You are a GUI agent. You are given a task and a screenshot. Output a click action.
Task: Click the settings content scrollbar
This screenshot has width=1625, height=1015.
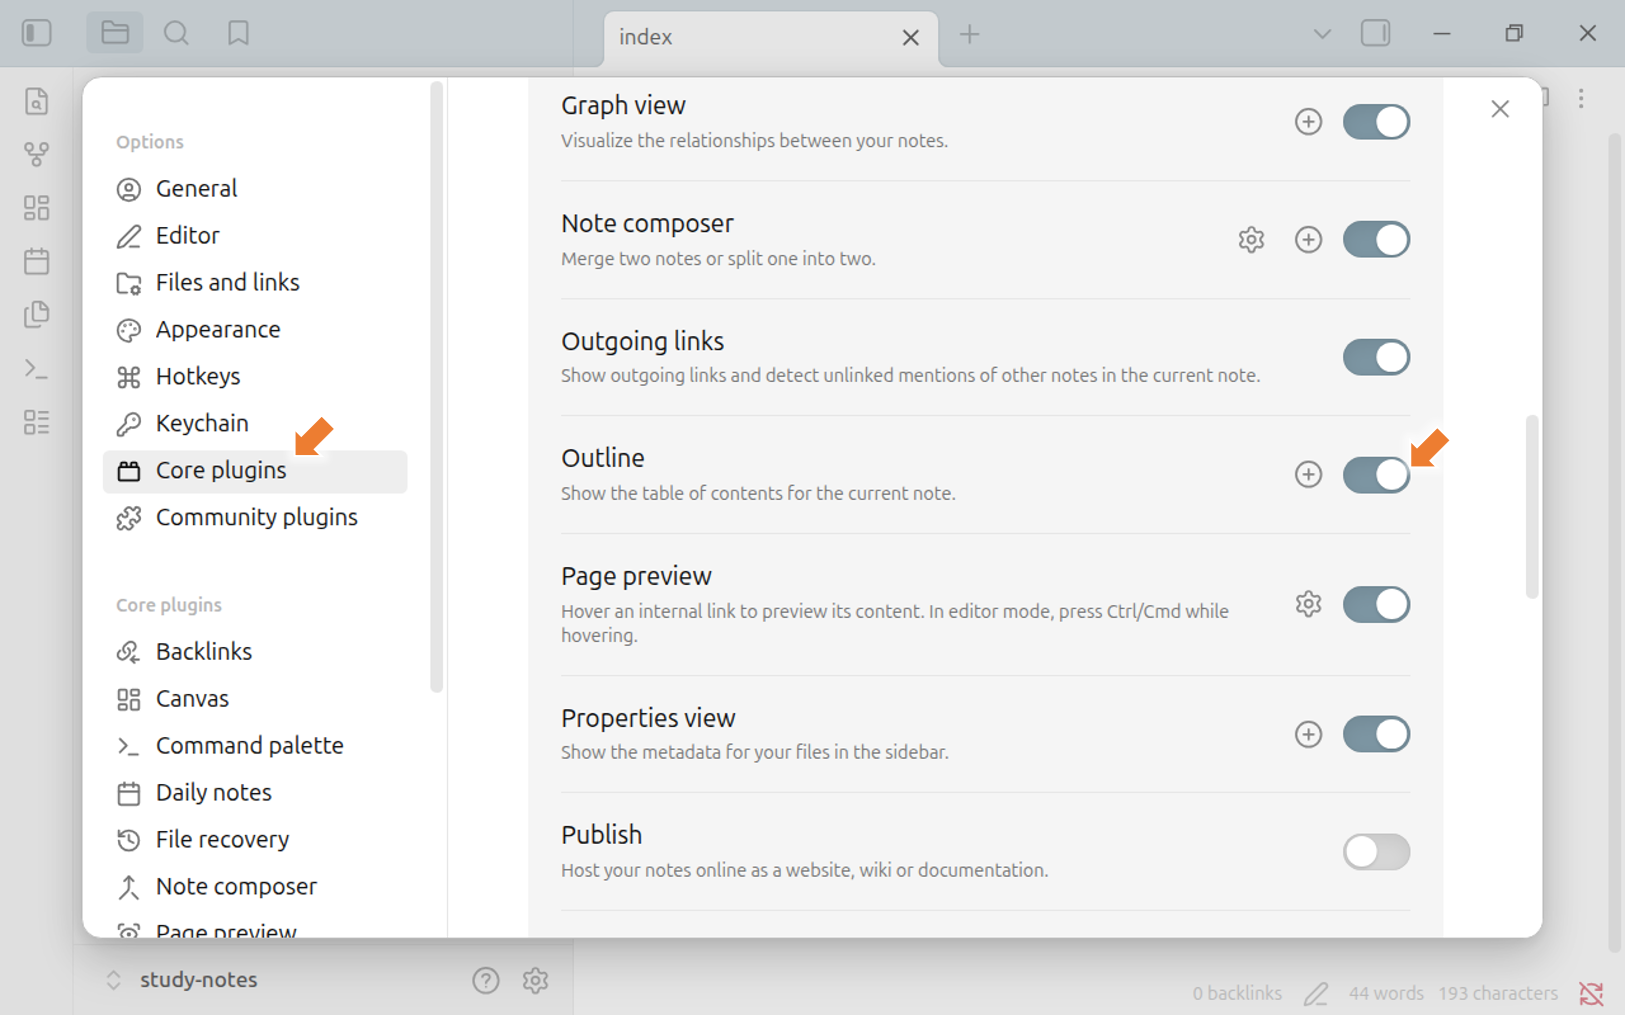click(1532, 507)
